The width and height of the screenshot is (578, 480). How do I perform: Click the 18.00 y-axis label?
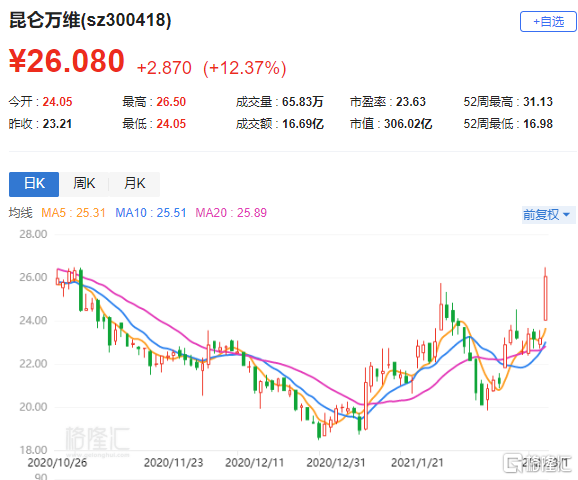(x=33, y=450)
